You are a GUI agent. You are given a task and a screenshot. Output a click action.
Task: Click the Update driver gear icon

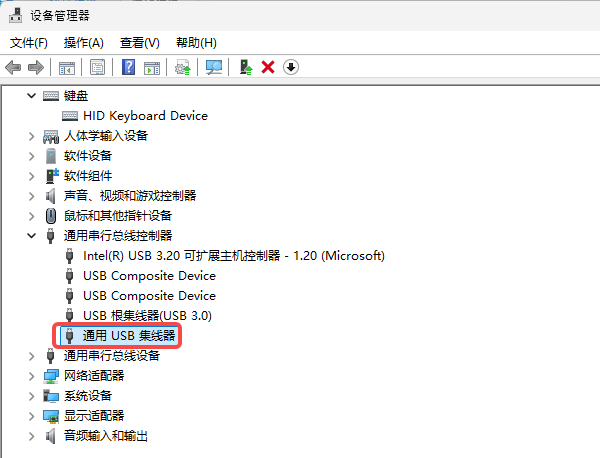pos(183,67)
